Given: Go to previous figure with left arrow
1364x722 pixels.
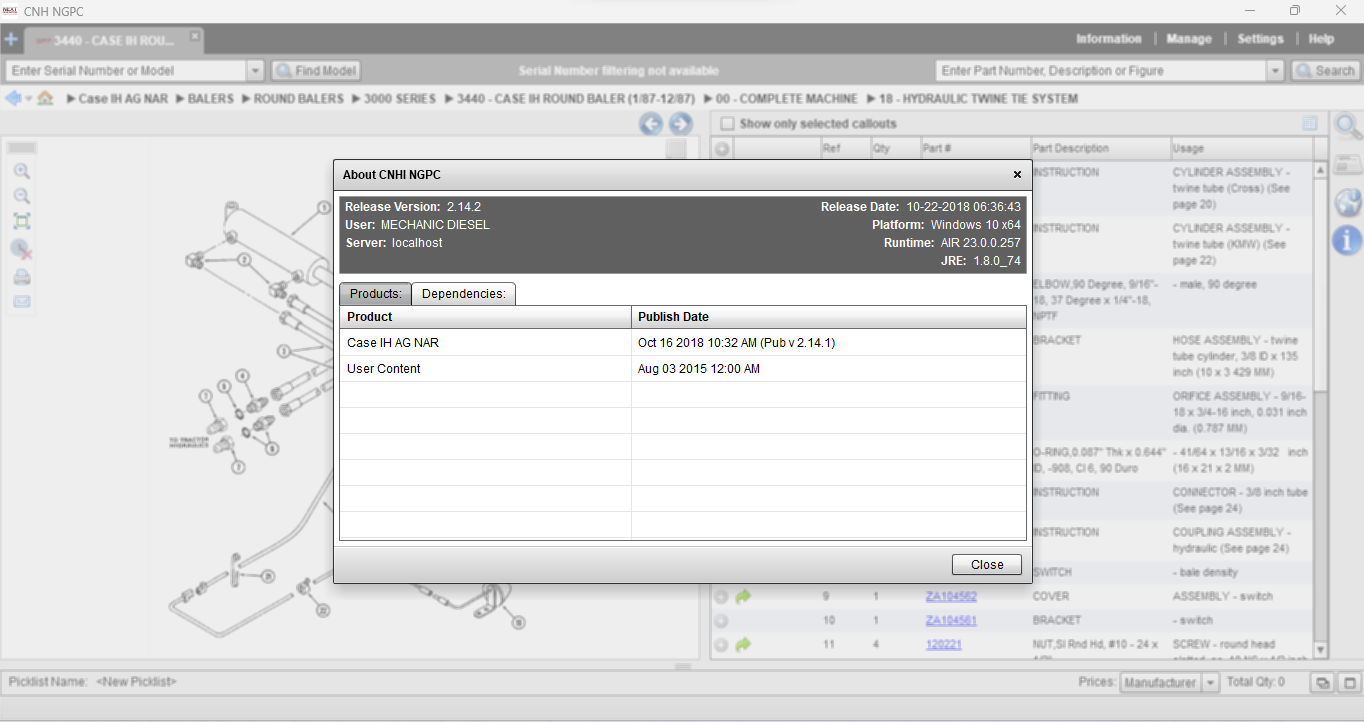Looking at the screenshot, I should [x=651, y=124].
